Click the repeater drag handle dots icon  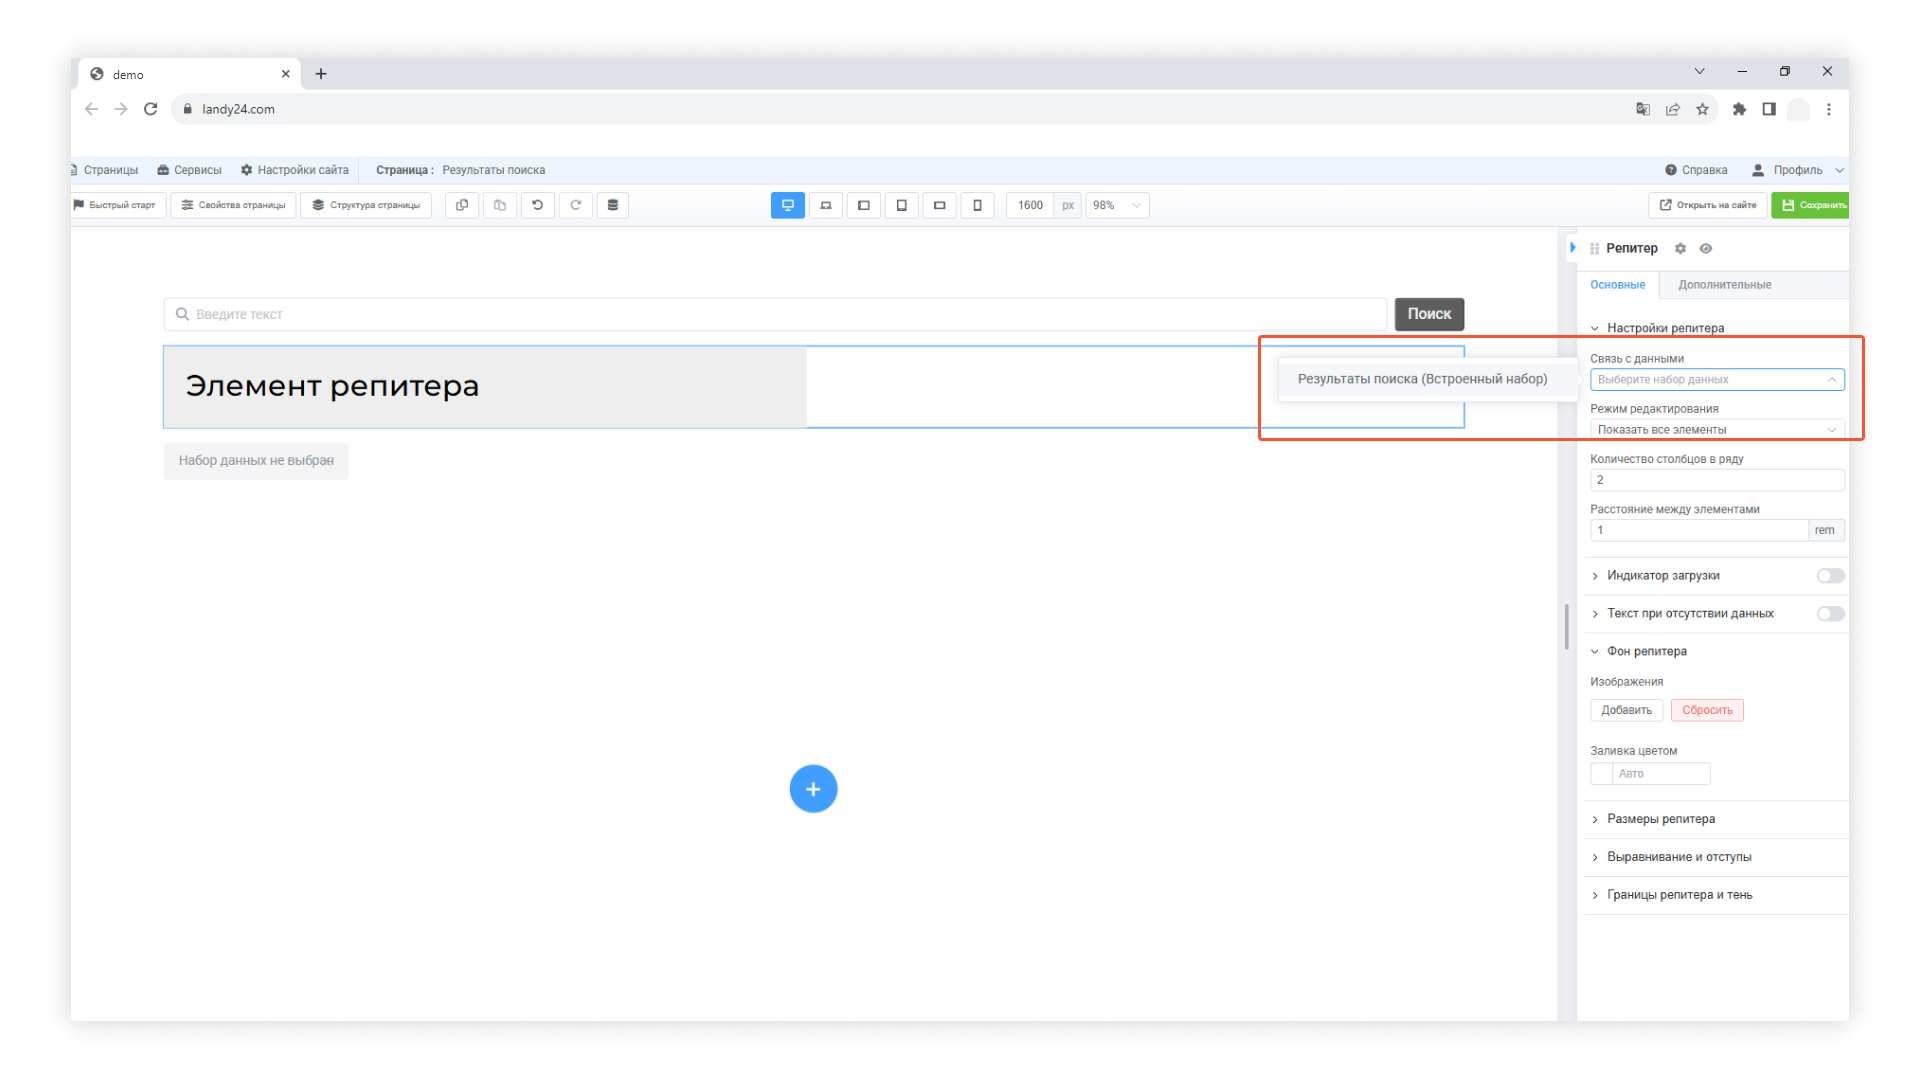(x=1594, y=248)
